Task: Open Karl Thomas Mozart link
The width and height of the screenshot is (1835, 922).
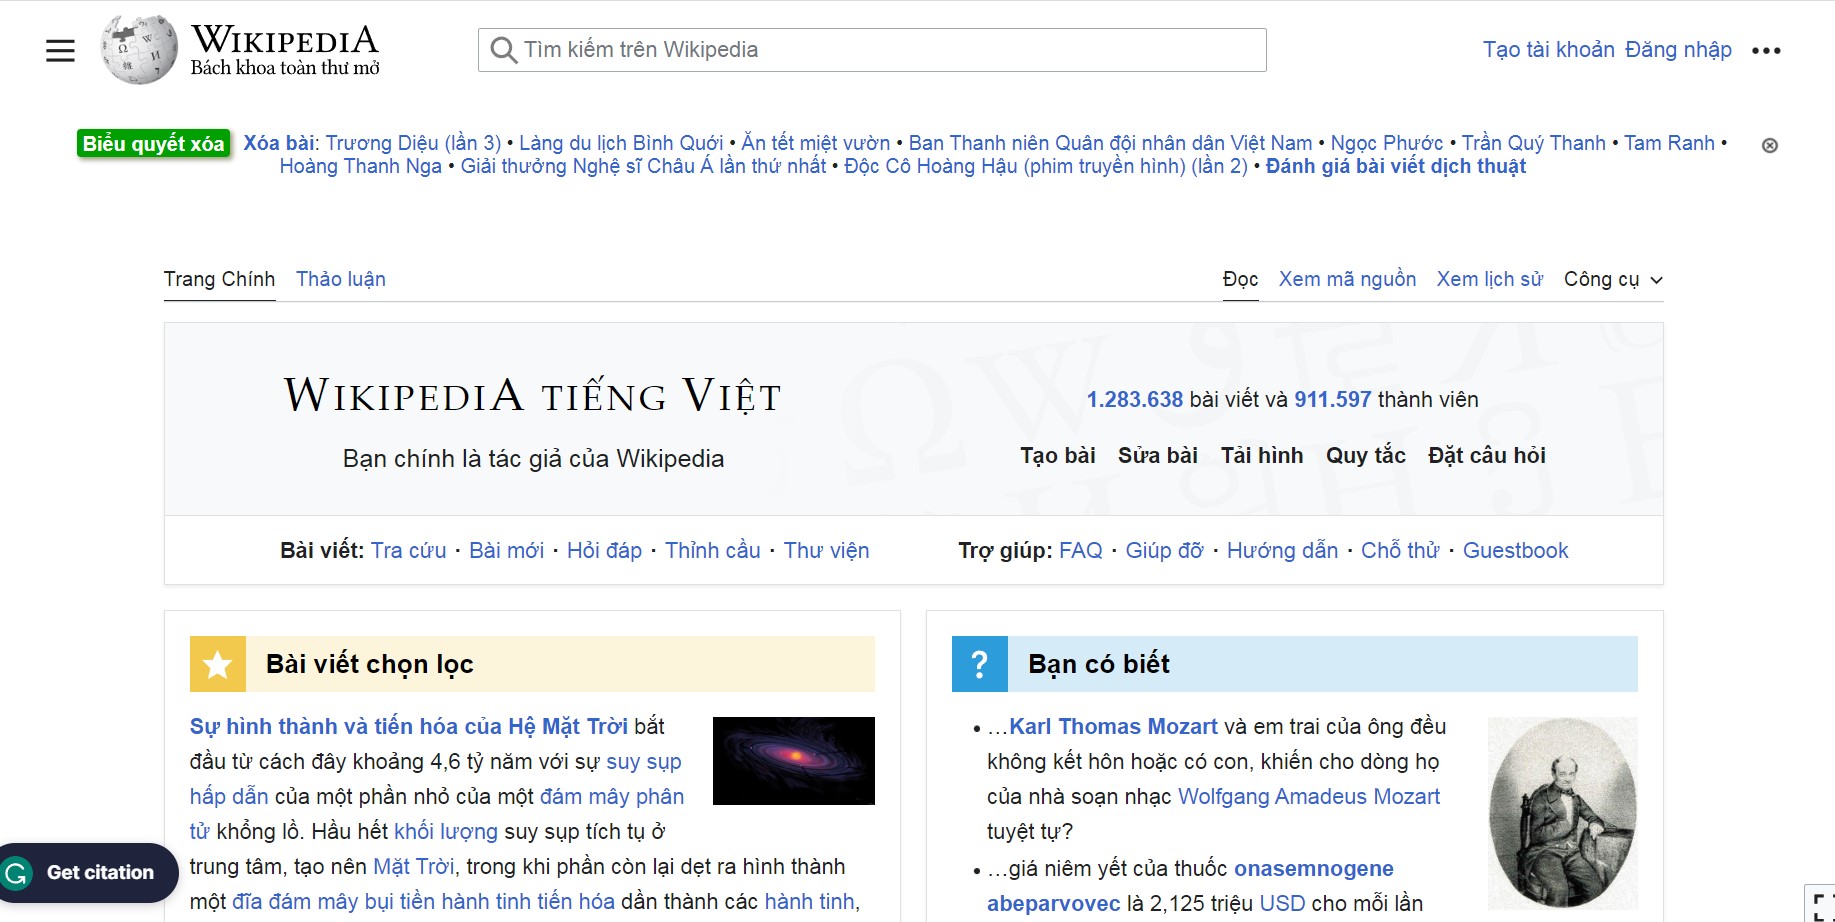Action: point(1113,726)
